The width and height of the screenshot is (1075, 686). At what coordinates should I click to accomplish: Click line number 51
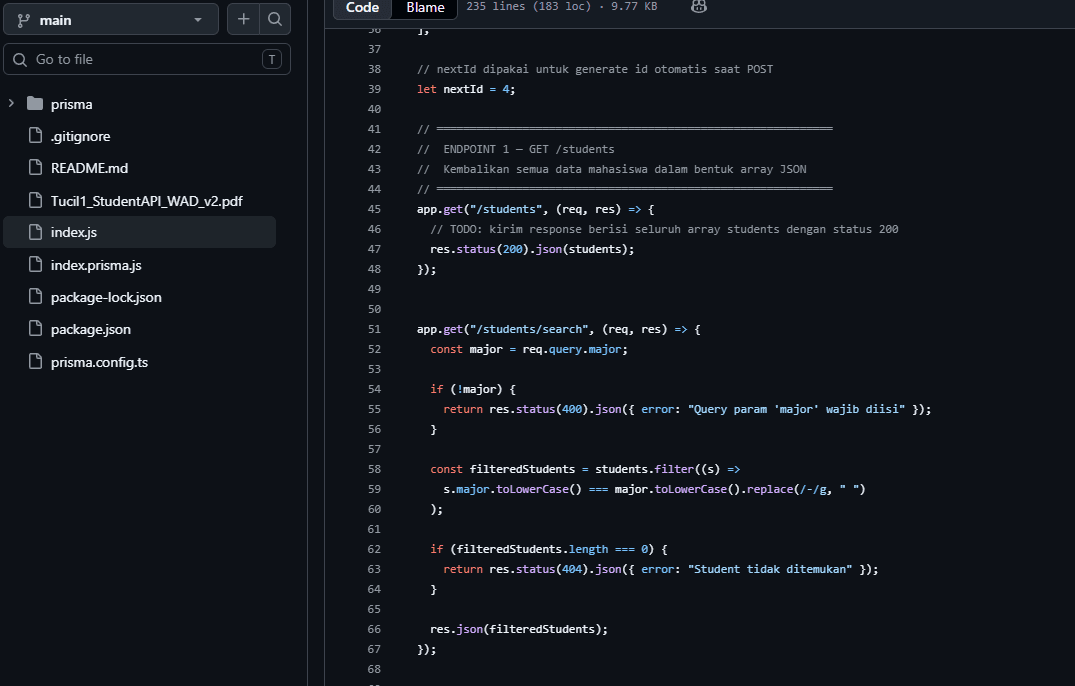(x=374, y=329)
